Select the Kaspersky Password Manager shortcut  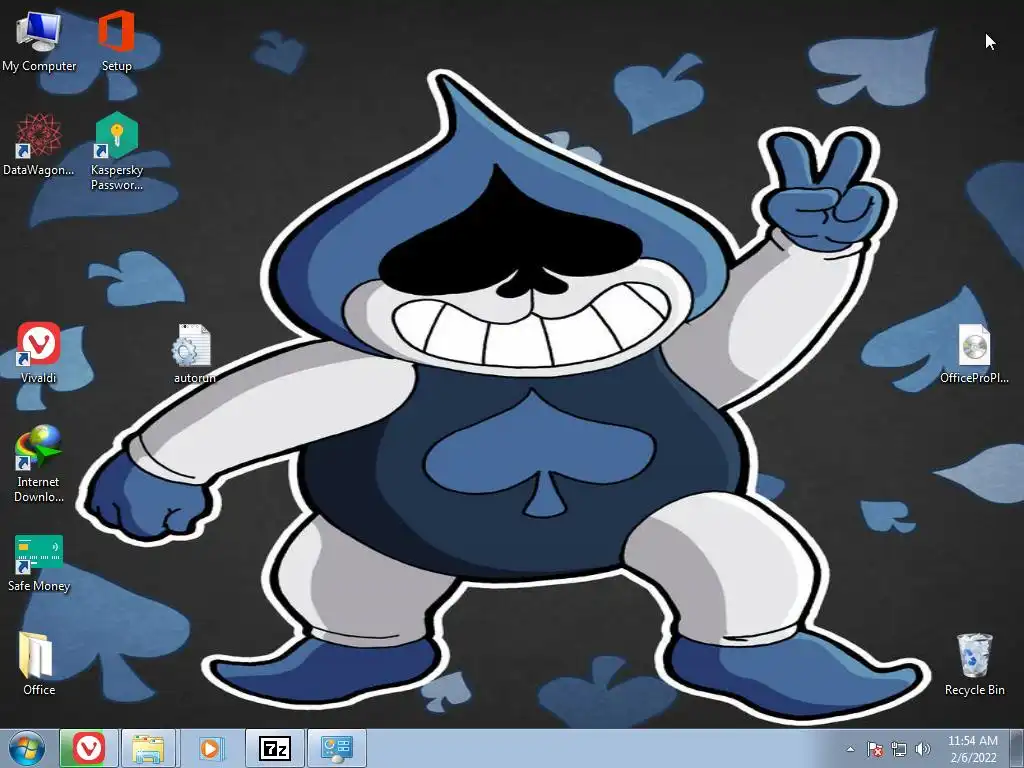coord(116,152)
